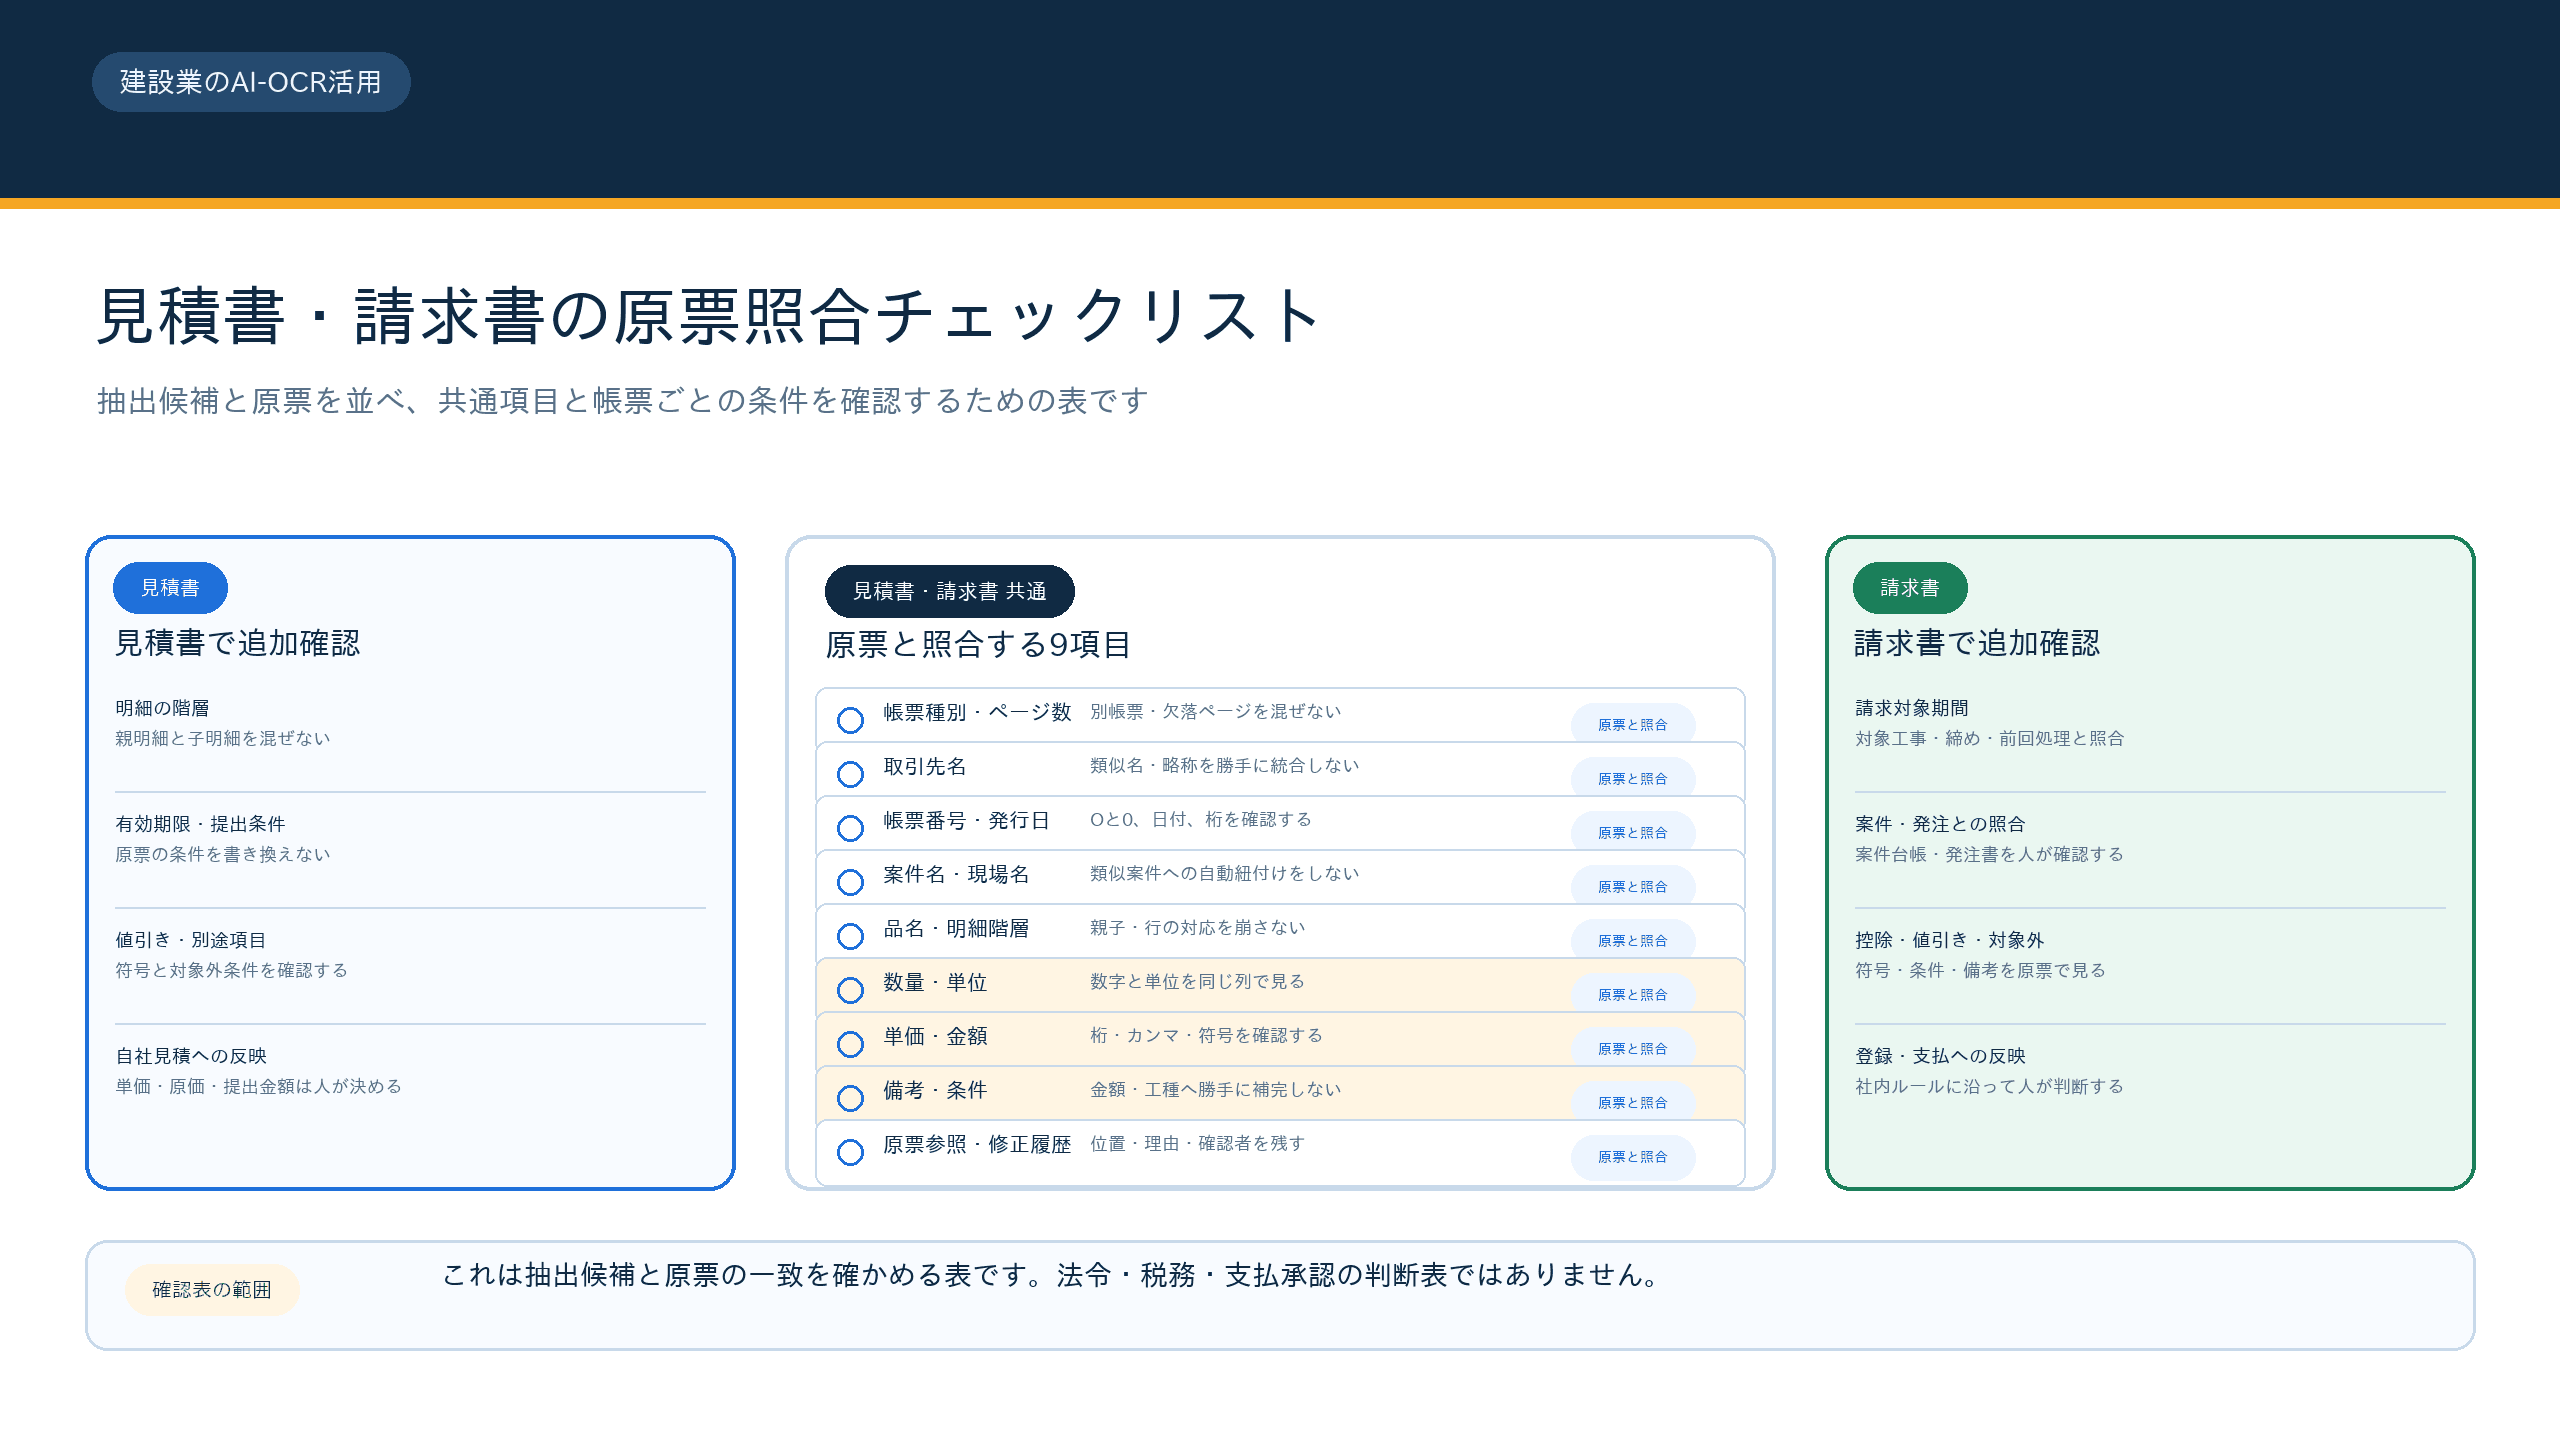2560x1440 pixels.
Task: Tick the circle for 備考・条件
Action: 850,1098
